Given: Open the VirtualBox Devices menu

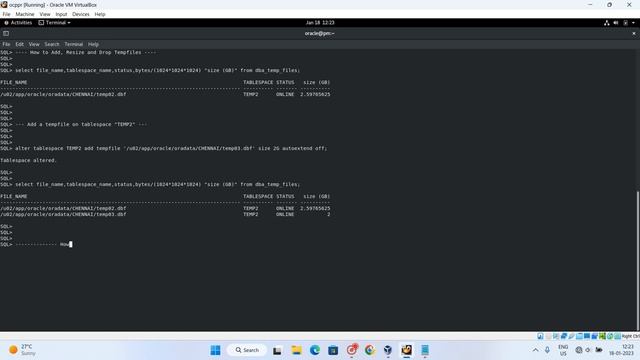Looking at the screenshot, I should (x=81, y=14).
